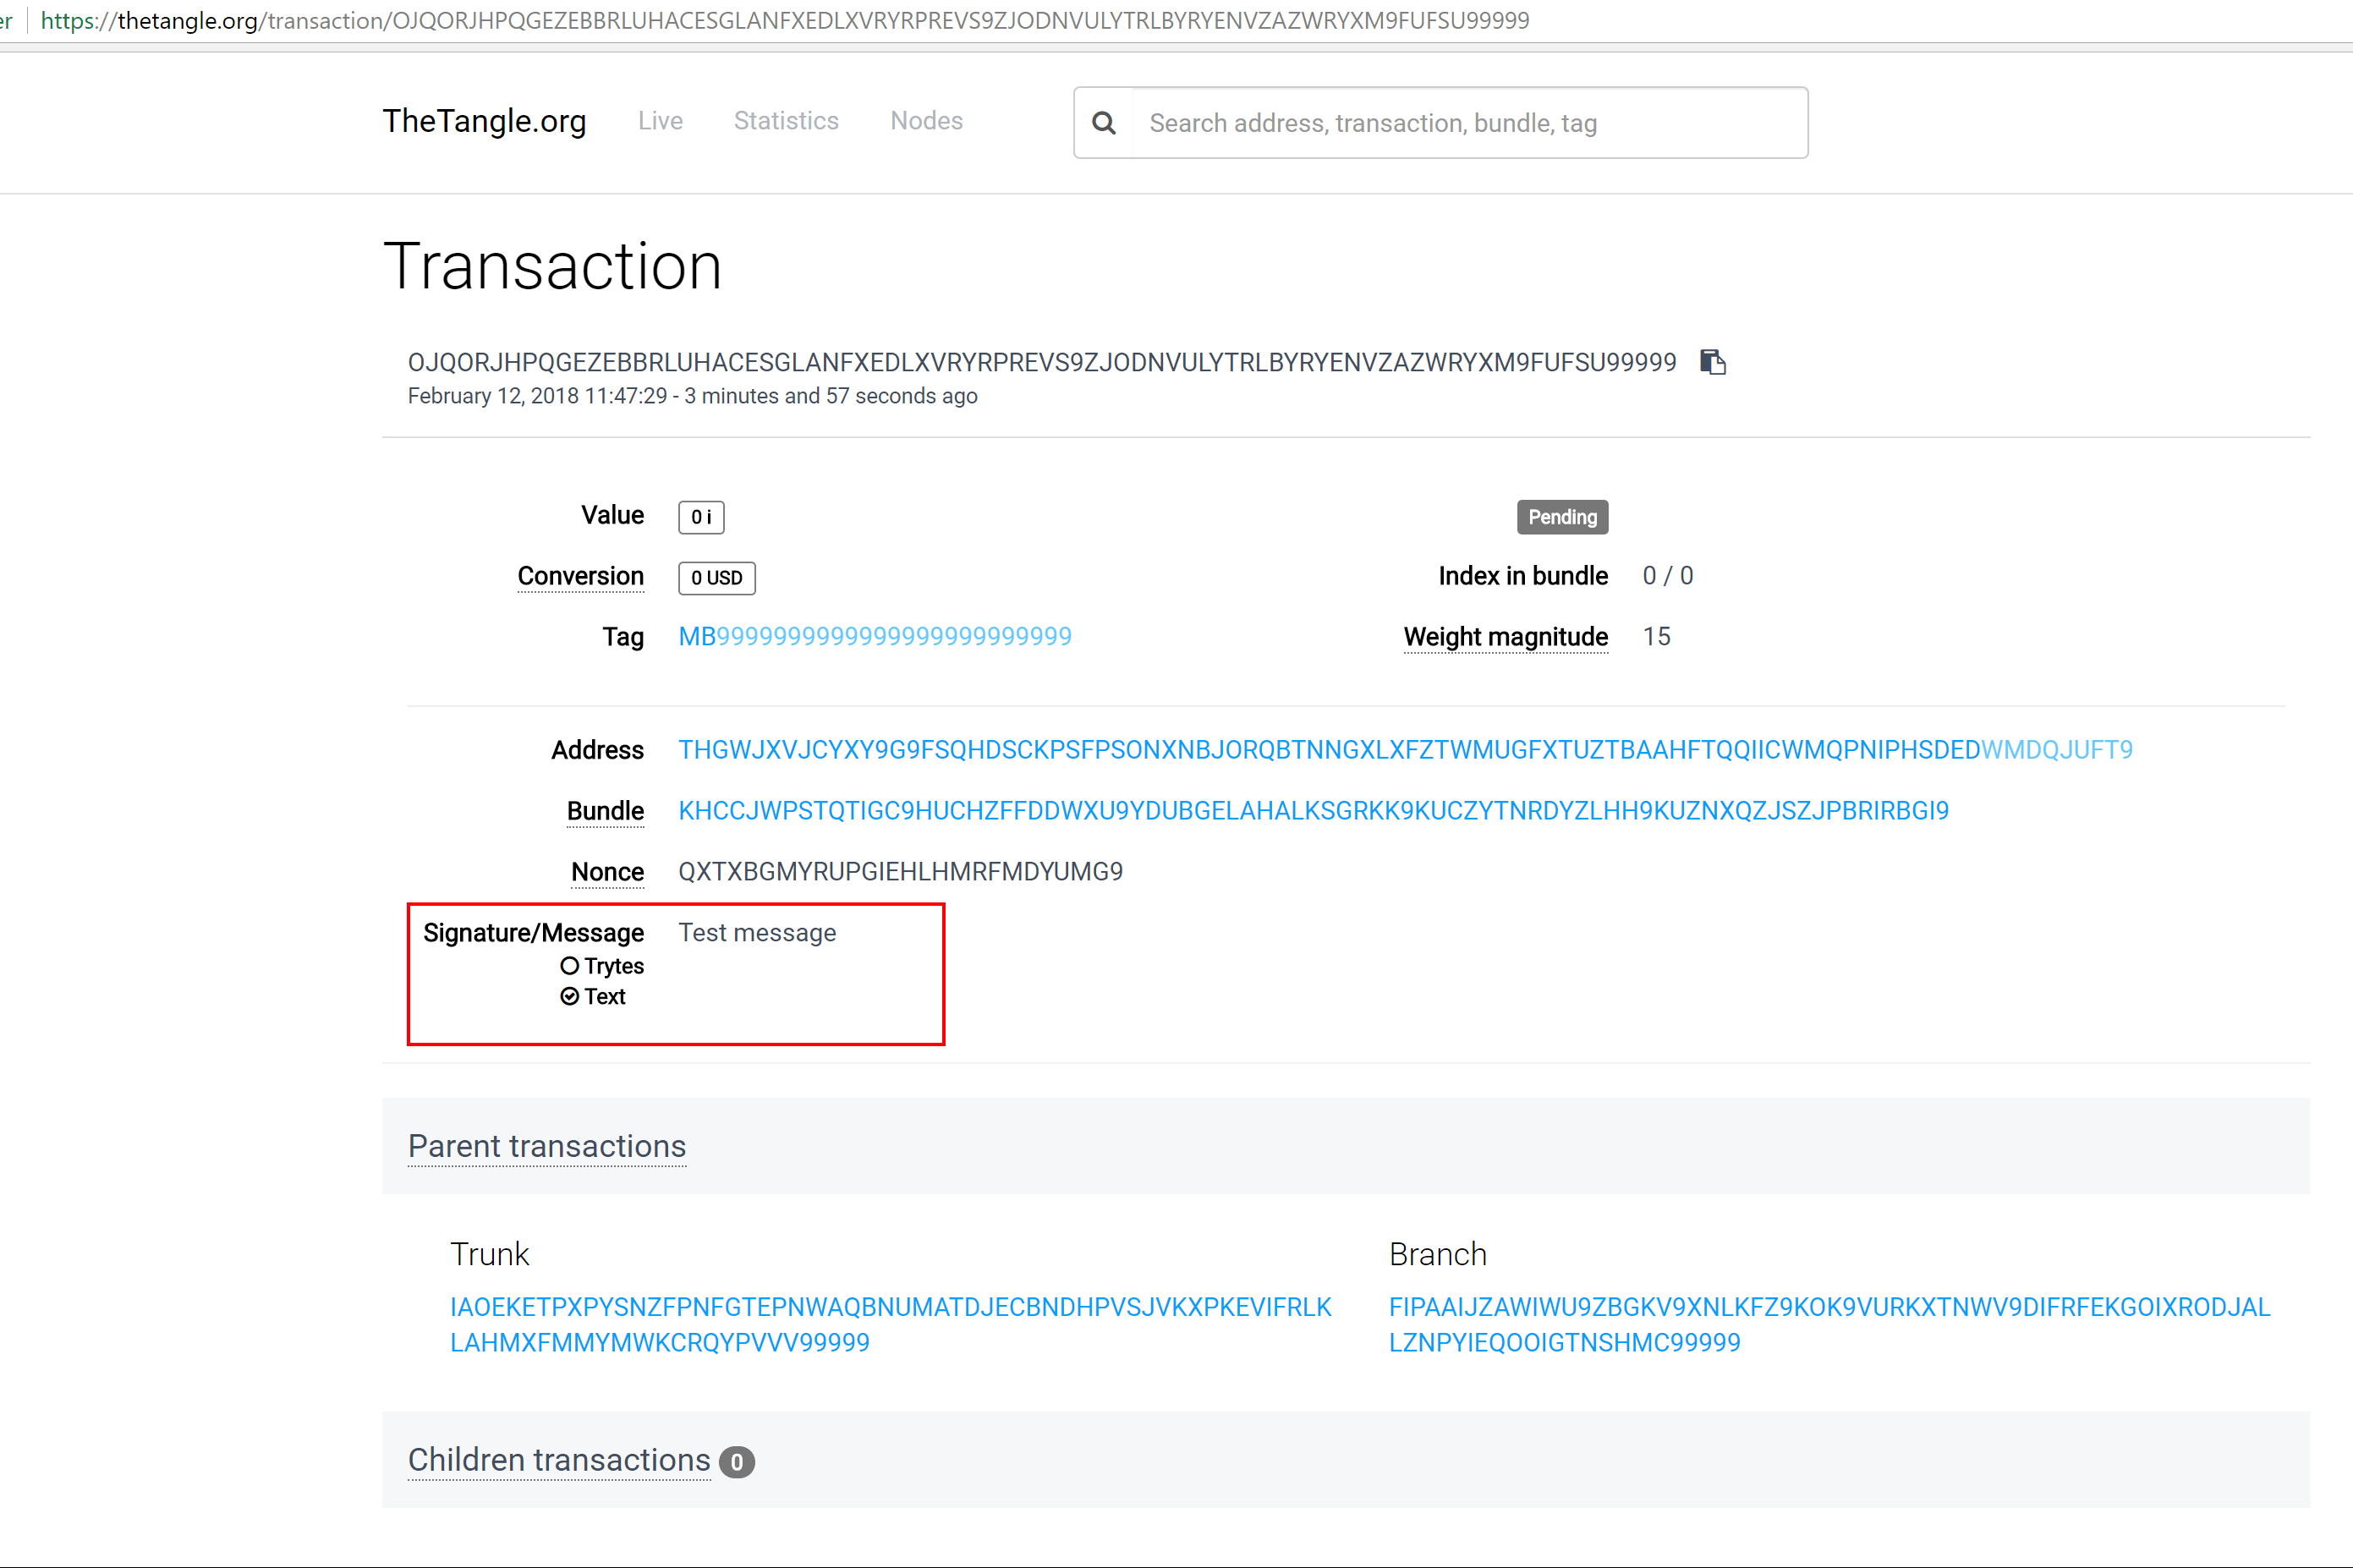Select the Text radio option
This screenshot has width=2353, height=1568.
pyautogui.click(x=570, y=996)
